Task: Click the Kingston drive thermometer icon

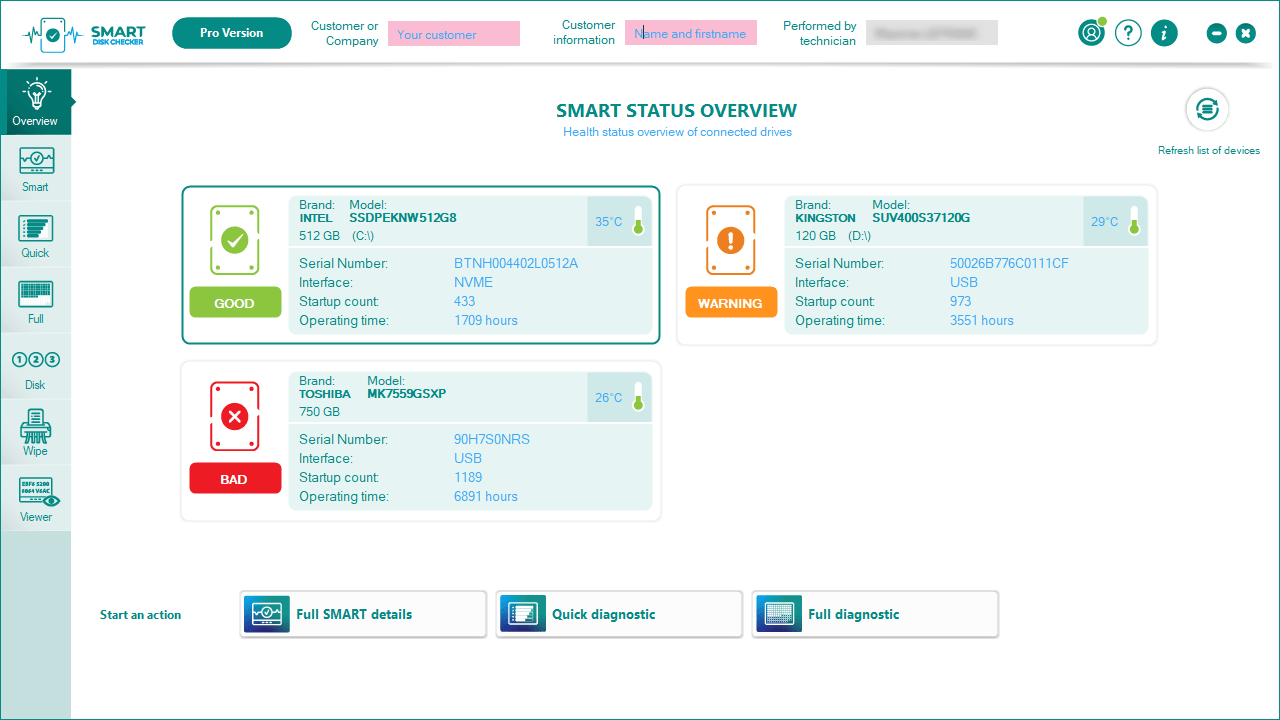Action: pos(1134,221)
